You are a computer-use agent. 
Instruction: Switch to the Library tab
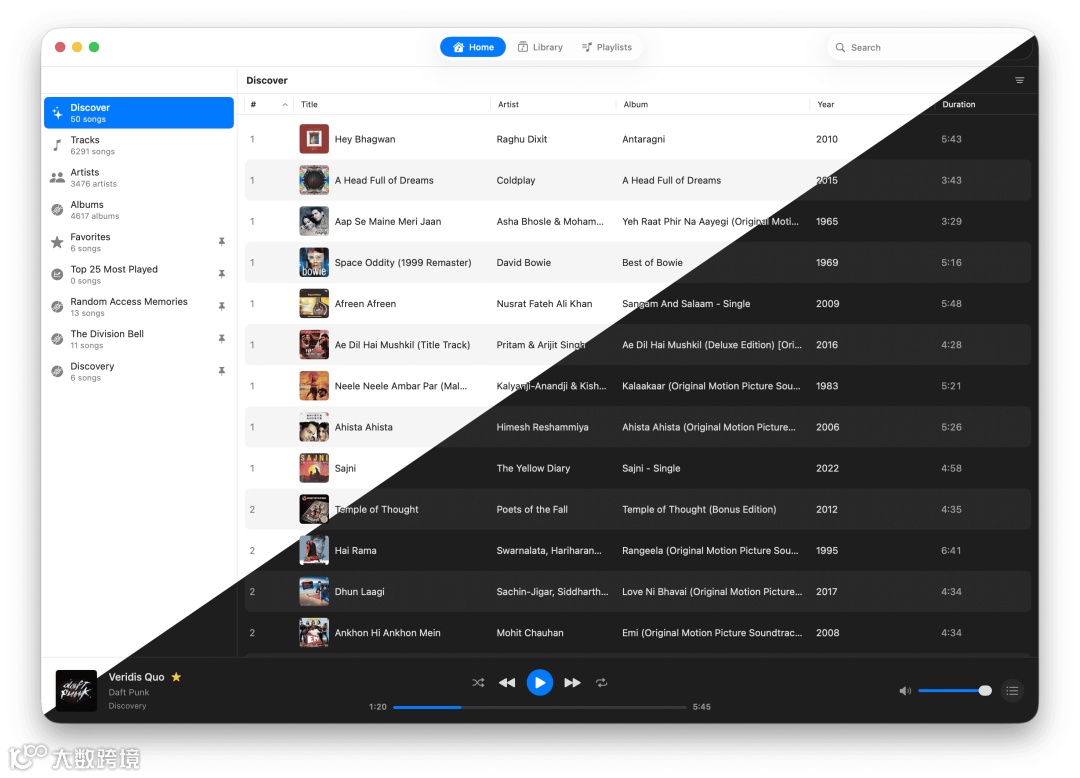click(x=540, y=47)
